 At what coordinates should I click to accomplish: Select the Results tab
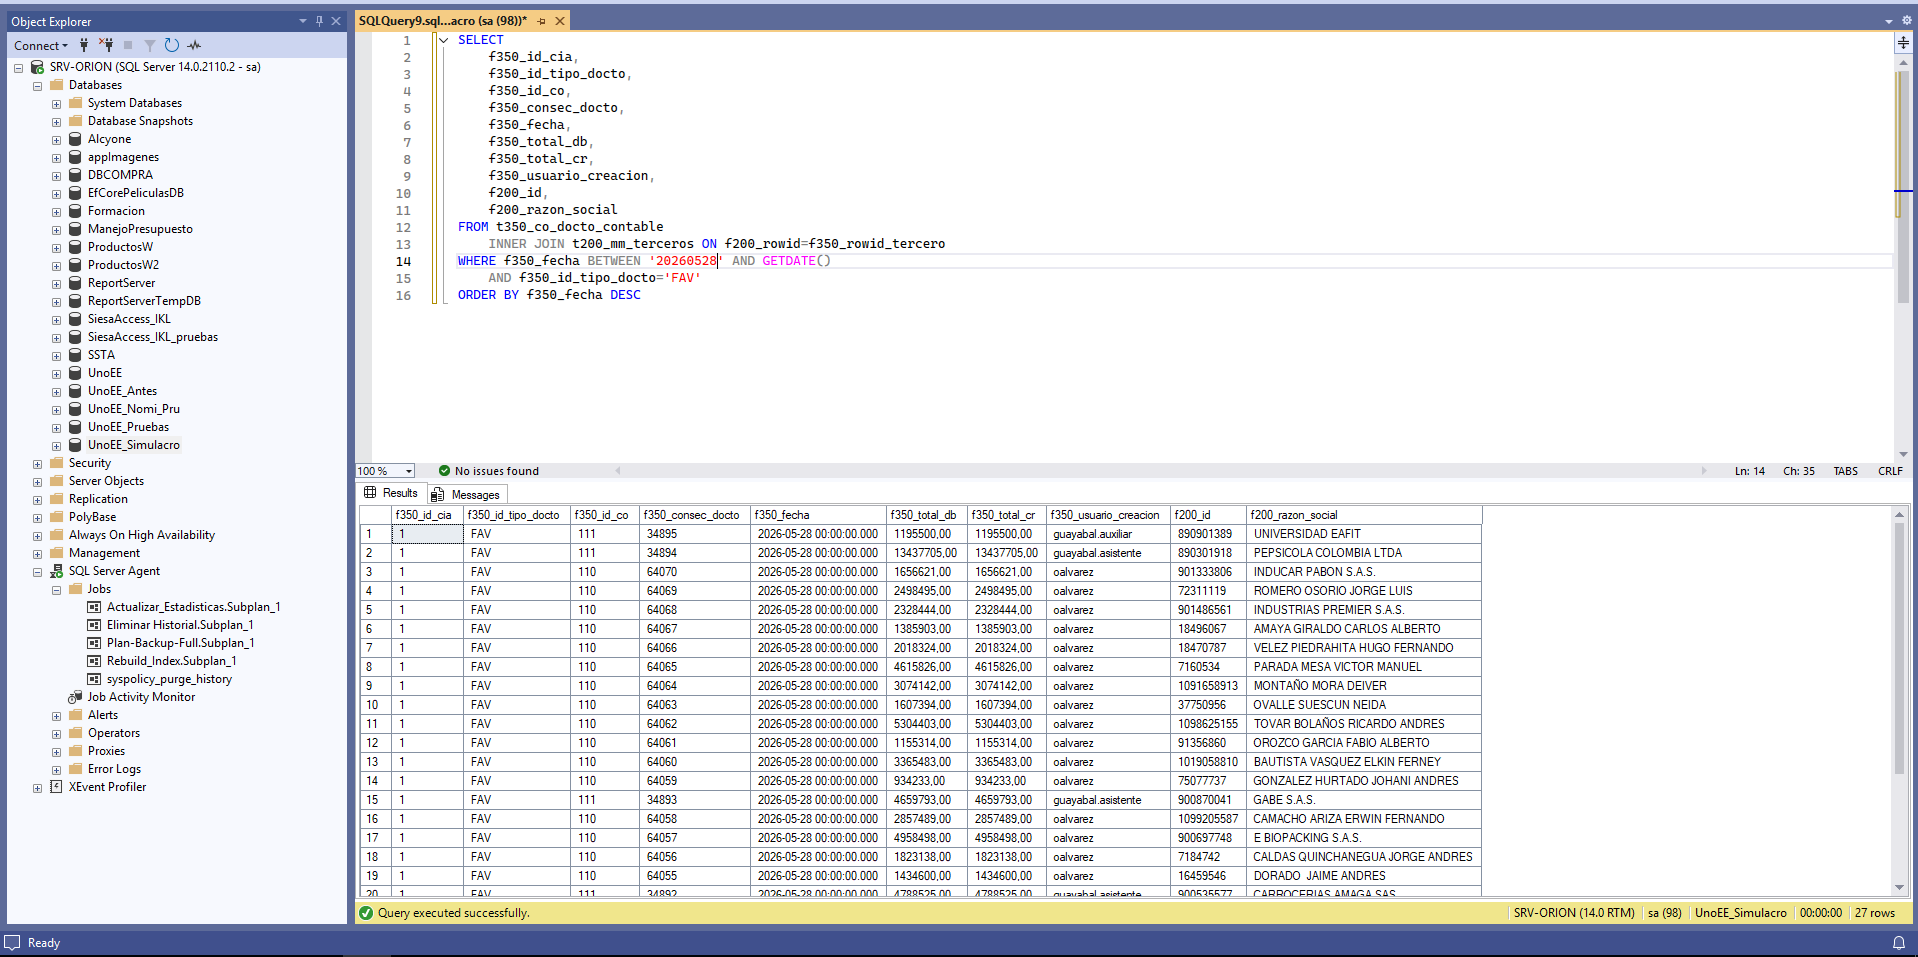point(391,493)
